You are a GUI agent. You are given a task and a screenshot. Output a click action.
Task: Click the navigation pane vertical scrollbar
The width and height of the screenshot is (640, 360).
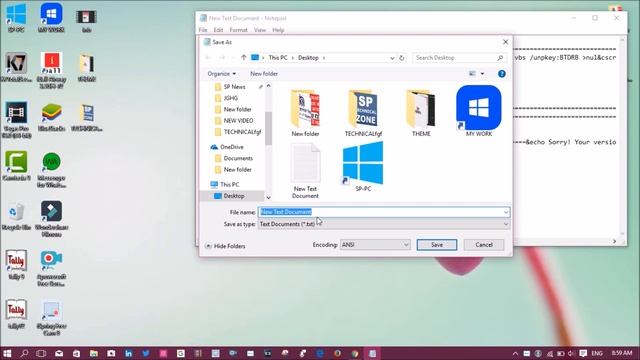tap(268, 129)
